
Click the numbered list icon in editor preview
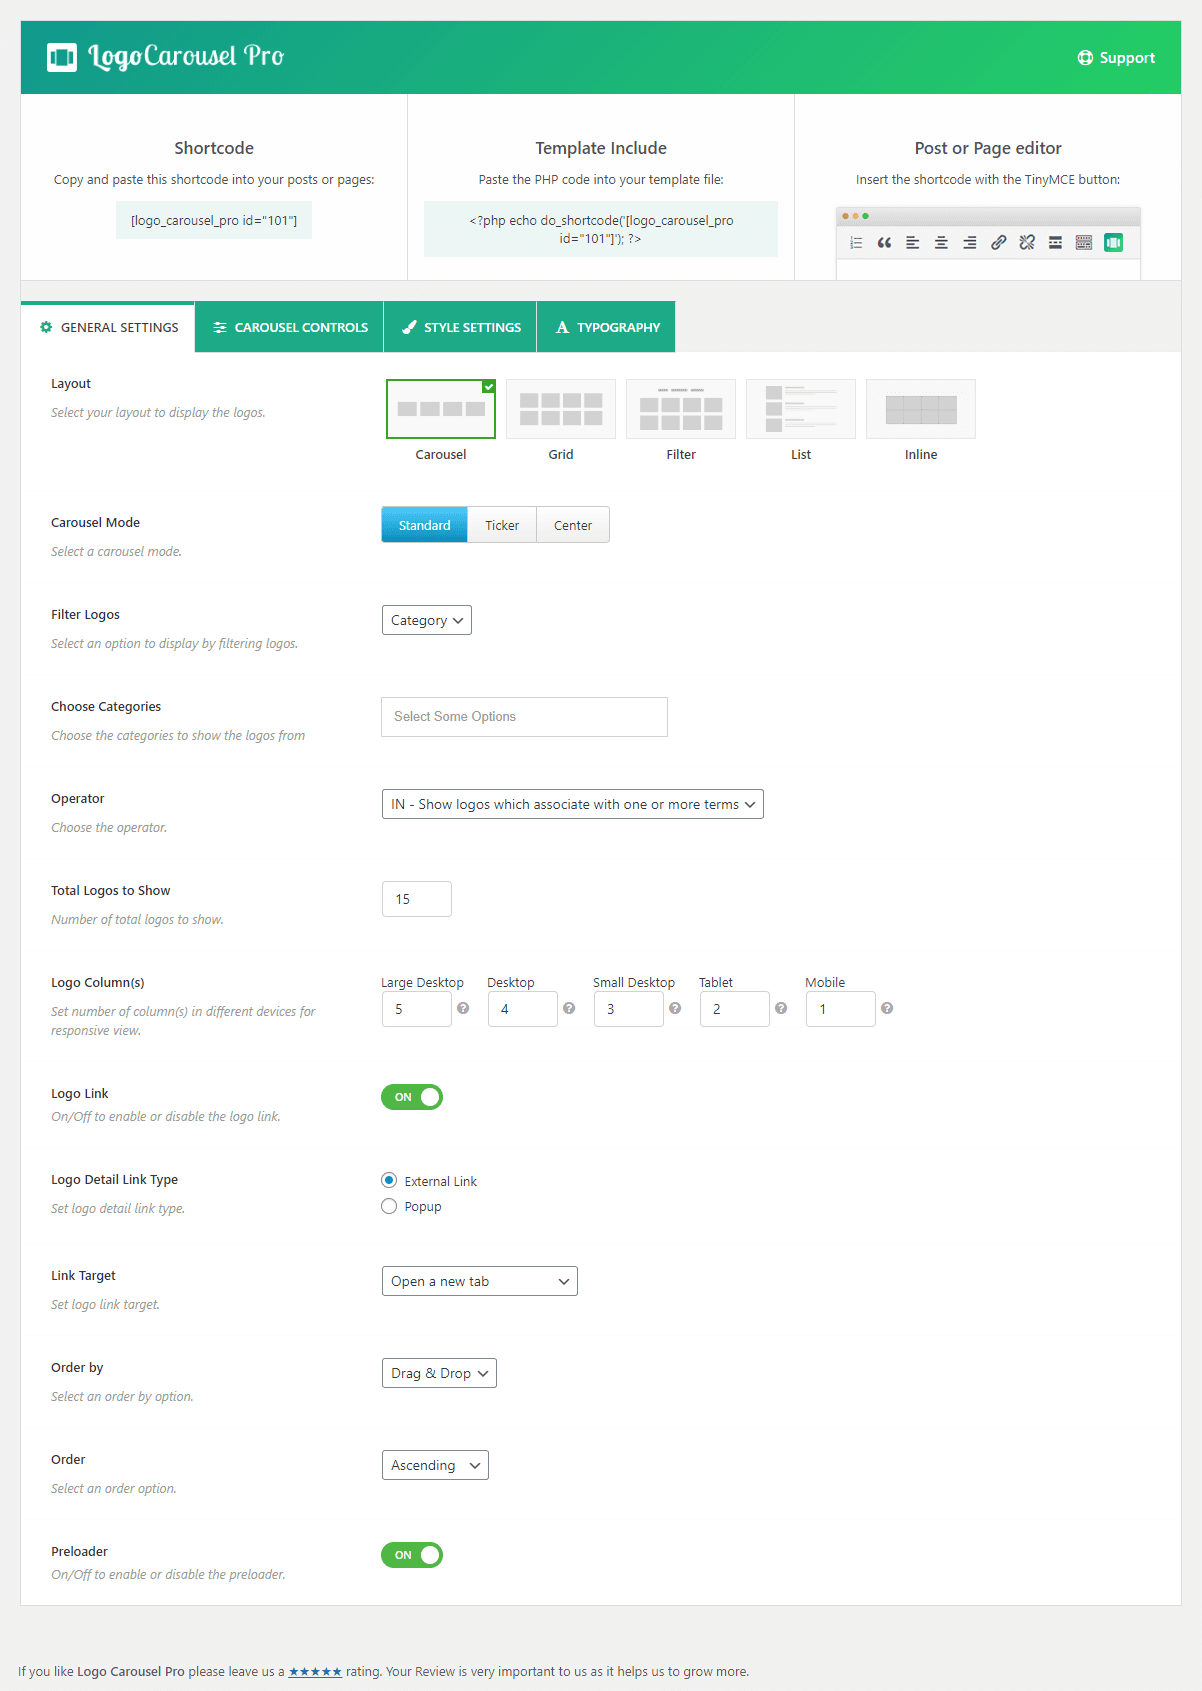(x=856, y=243)
